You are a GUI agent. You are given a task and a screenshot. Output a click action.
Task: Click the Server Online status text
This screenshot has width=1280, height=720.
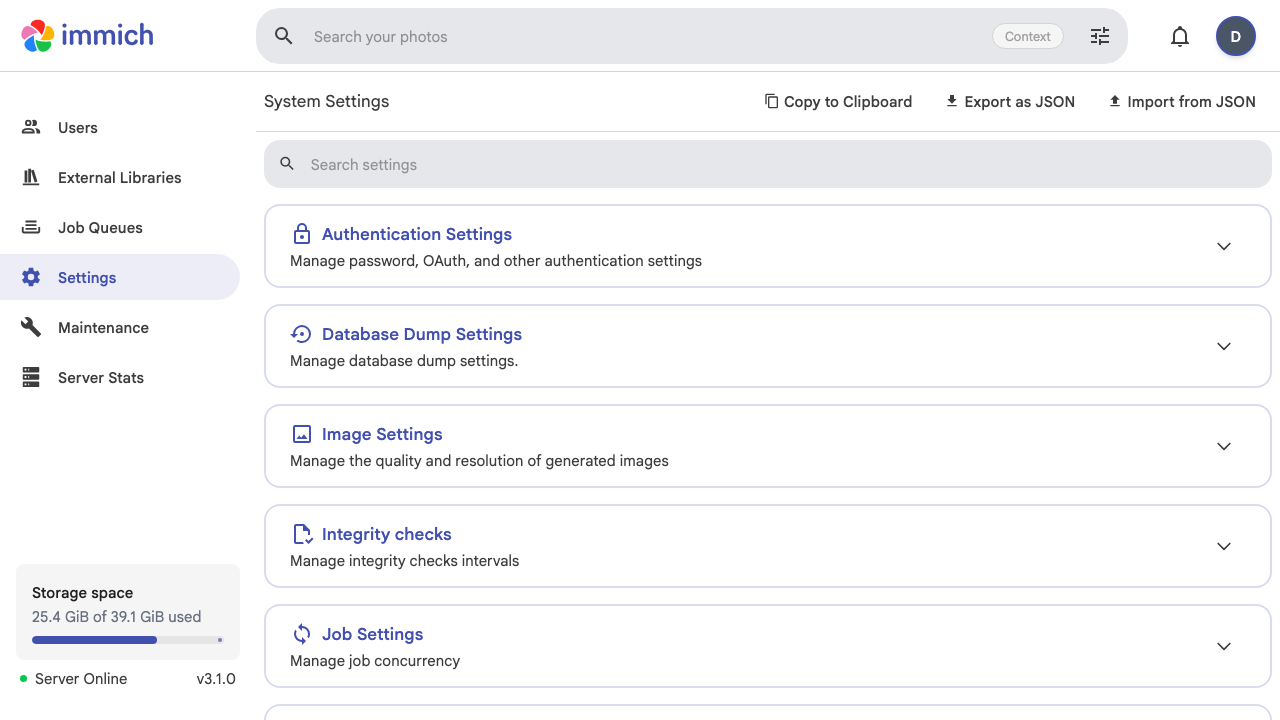point(81,679)
